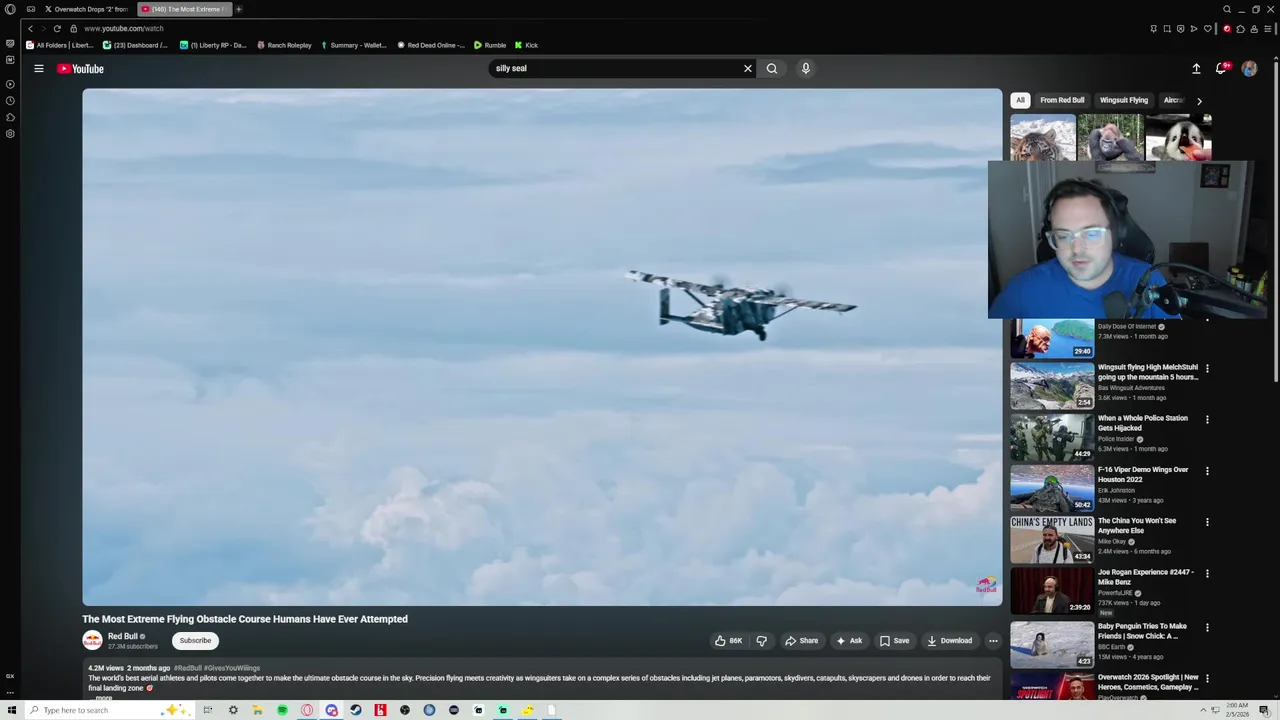Open Summary - Wallet bookmark
Image resolution: width=1280 pixels, height=720 pixels.
point(353,45)
